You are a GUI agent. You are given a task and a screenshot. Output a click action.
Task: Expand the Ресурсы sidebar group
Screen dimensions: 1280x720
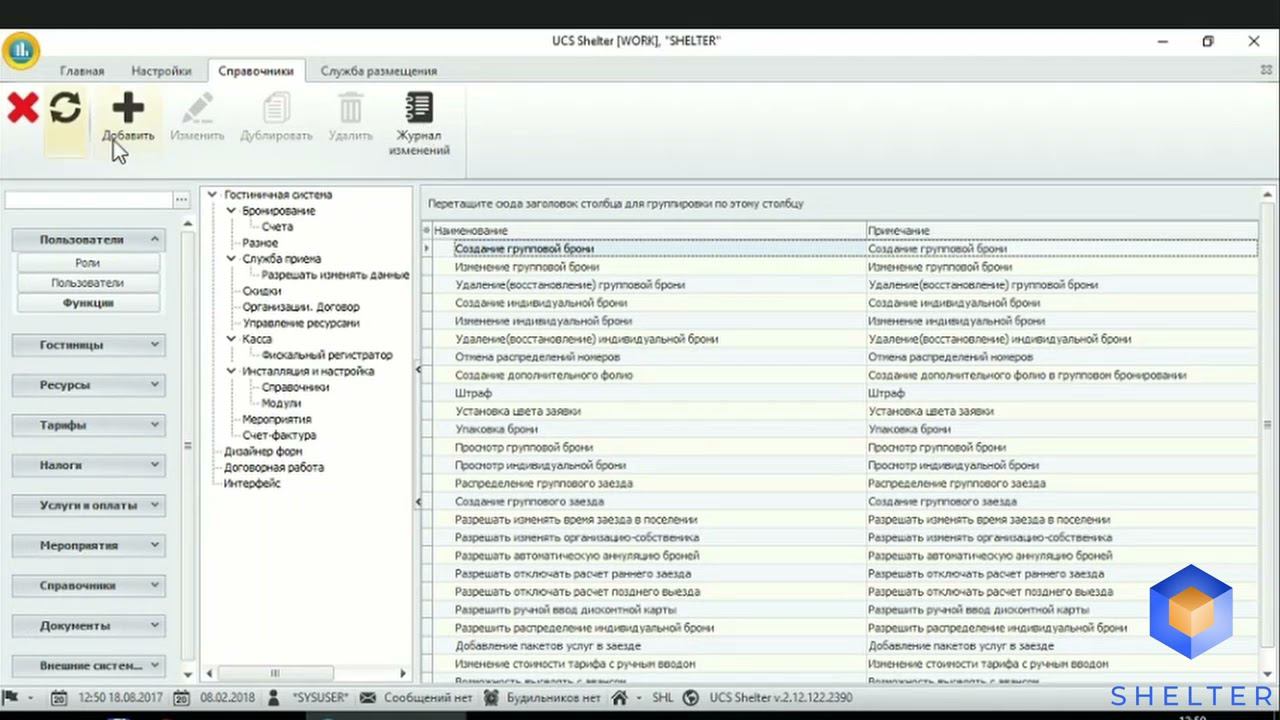coord(155,384)
